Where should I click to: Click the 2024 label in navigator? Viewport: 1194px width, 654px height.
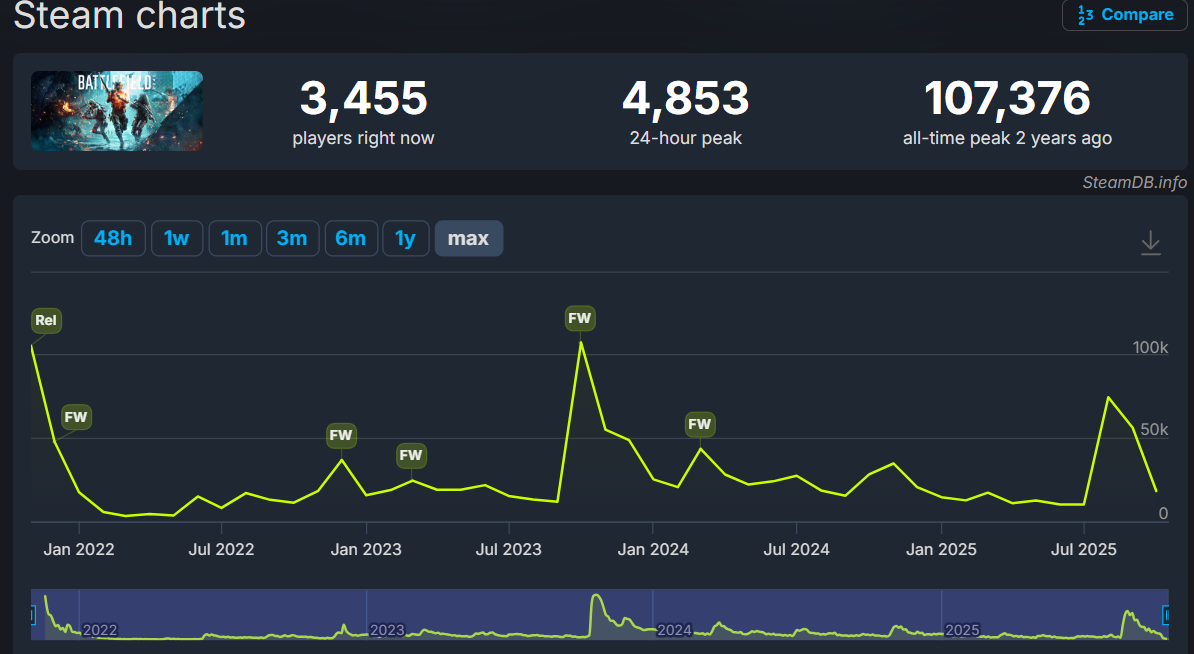click(x=675, y=630)
